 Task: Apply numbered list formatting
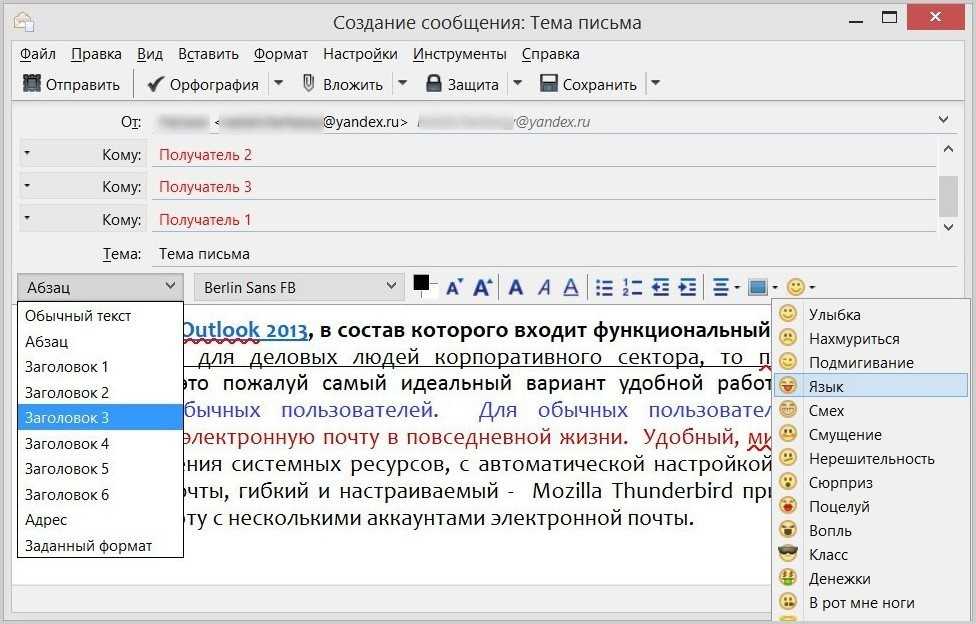tap(632, 288)
